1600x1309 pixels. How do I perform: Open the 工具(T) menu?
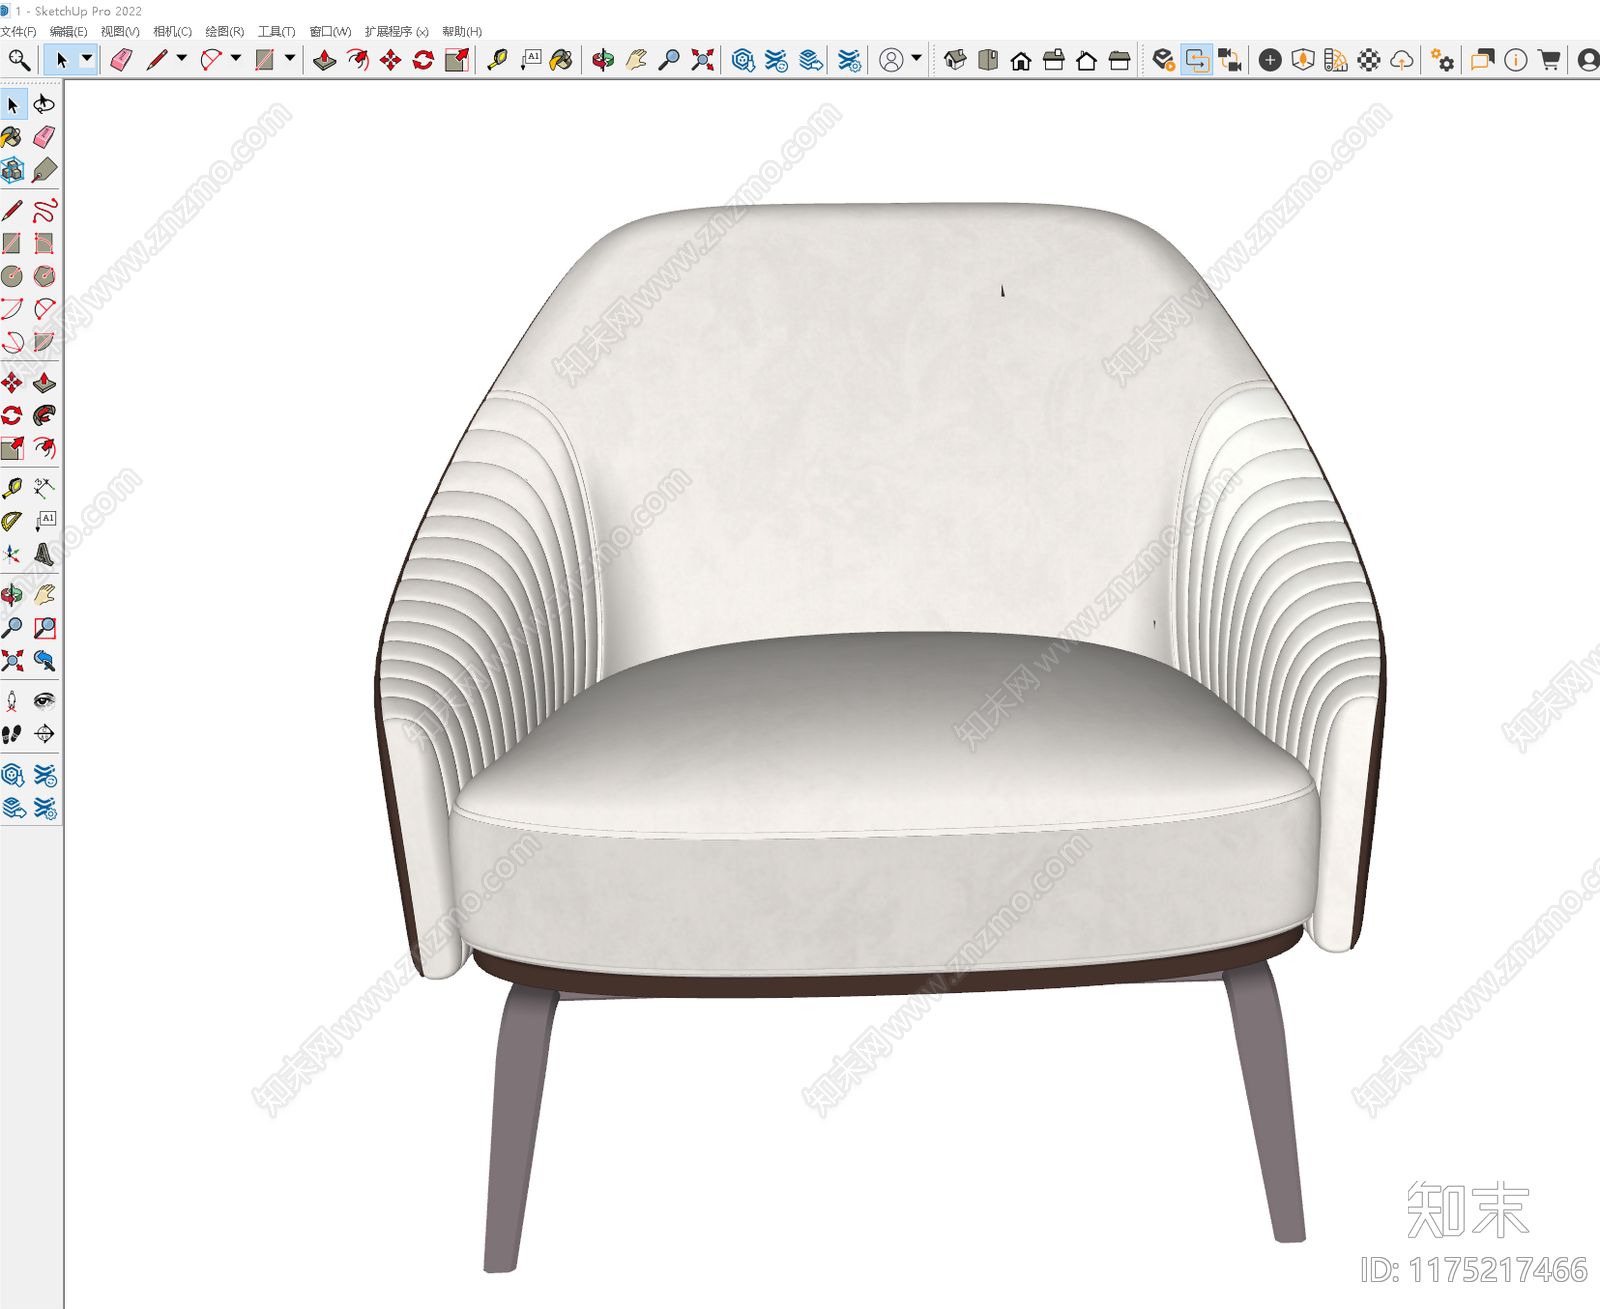click(276, 32)
